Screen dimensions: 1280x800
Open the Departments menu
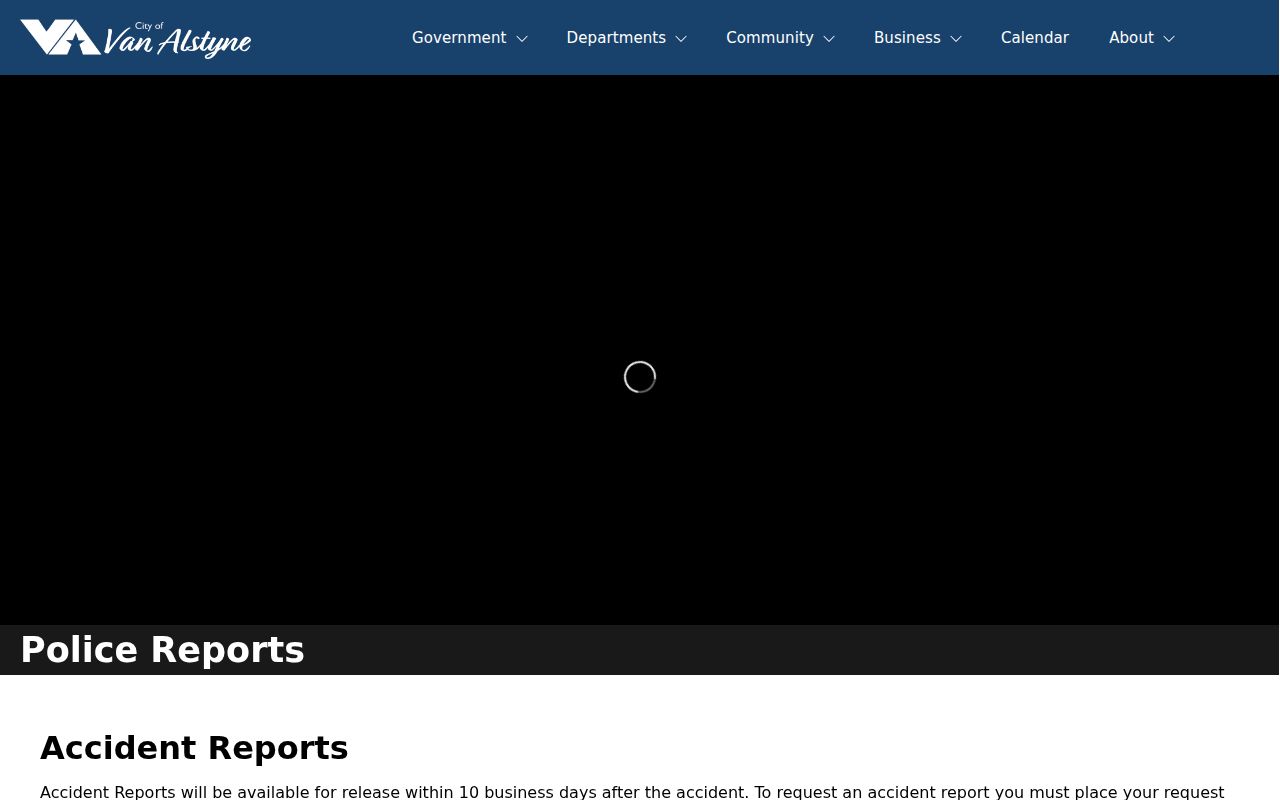click(x=616, y=38)
